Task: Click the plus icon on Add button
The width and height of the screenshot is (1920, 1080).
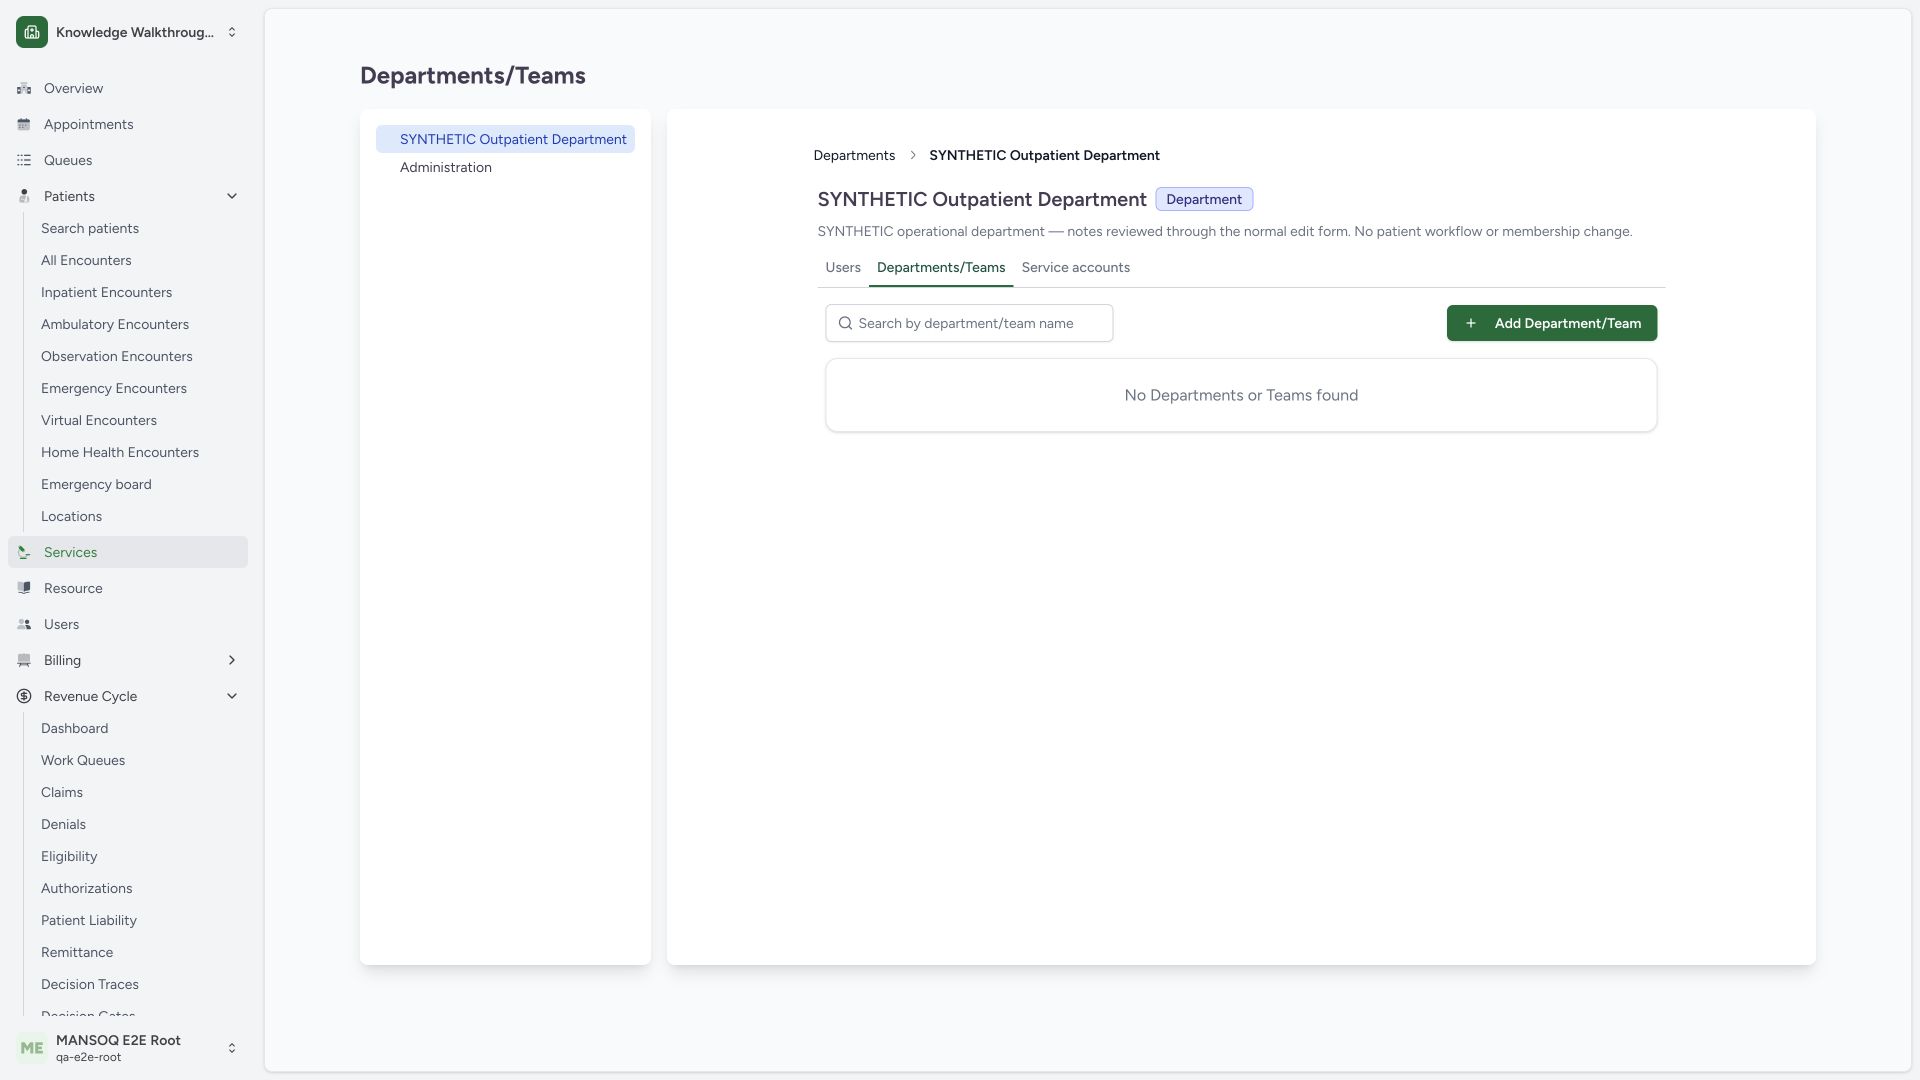Action: tap(1471, 324)
